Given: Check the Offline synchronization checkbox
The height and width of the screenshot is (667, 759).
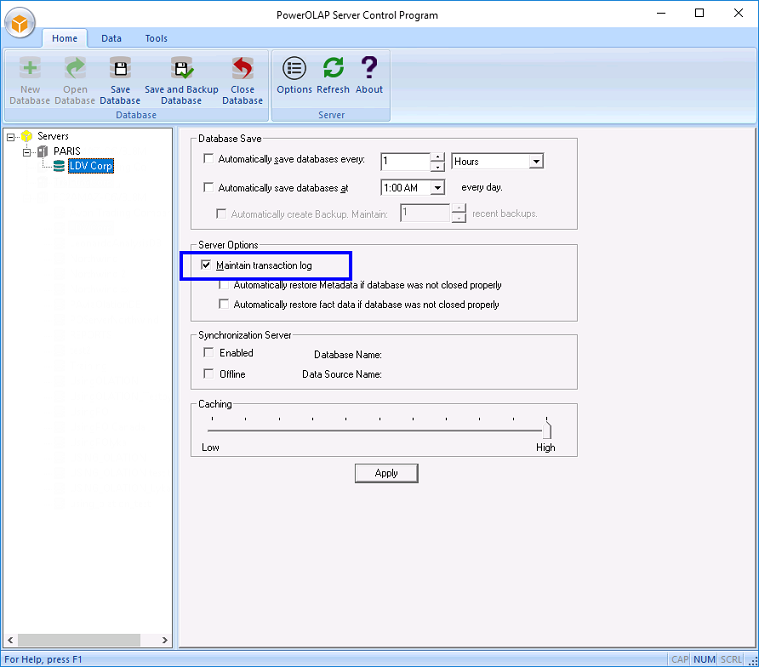Looking at the screenshot, I should (208, 374).
